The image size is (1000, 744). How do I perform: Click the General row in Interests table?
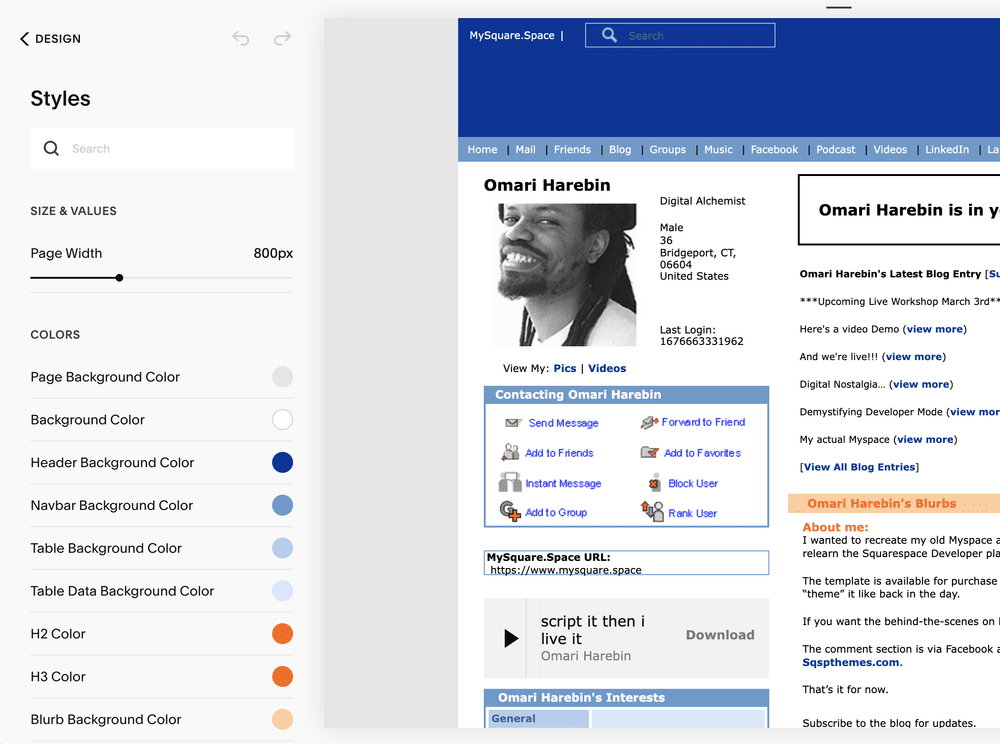click(x=538, y=718)
